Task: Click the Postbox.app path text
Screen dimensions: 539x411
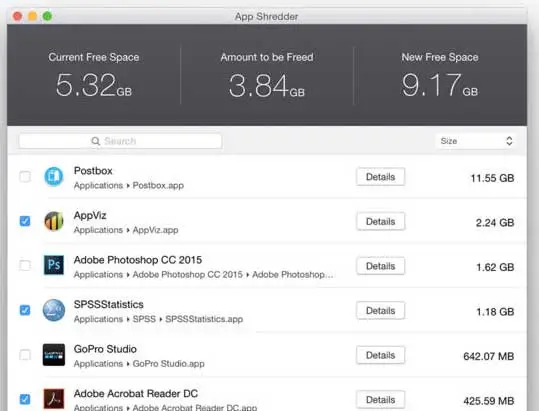Action: [x=158, y=186]
